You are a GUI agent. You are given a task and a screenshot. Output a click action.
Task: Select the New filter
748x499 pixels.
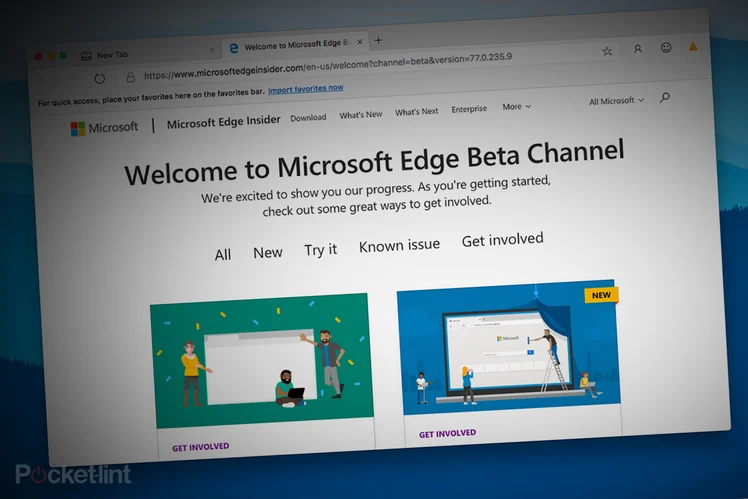tap(268, 252)
